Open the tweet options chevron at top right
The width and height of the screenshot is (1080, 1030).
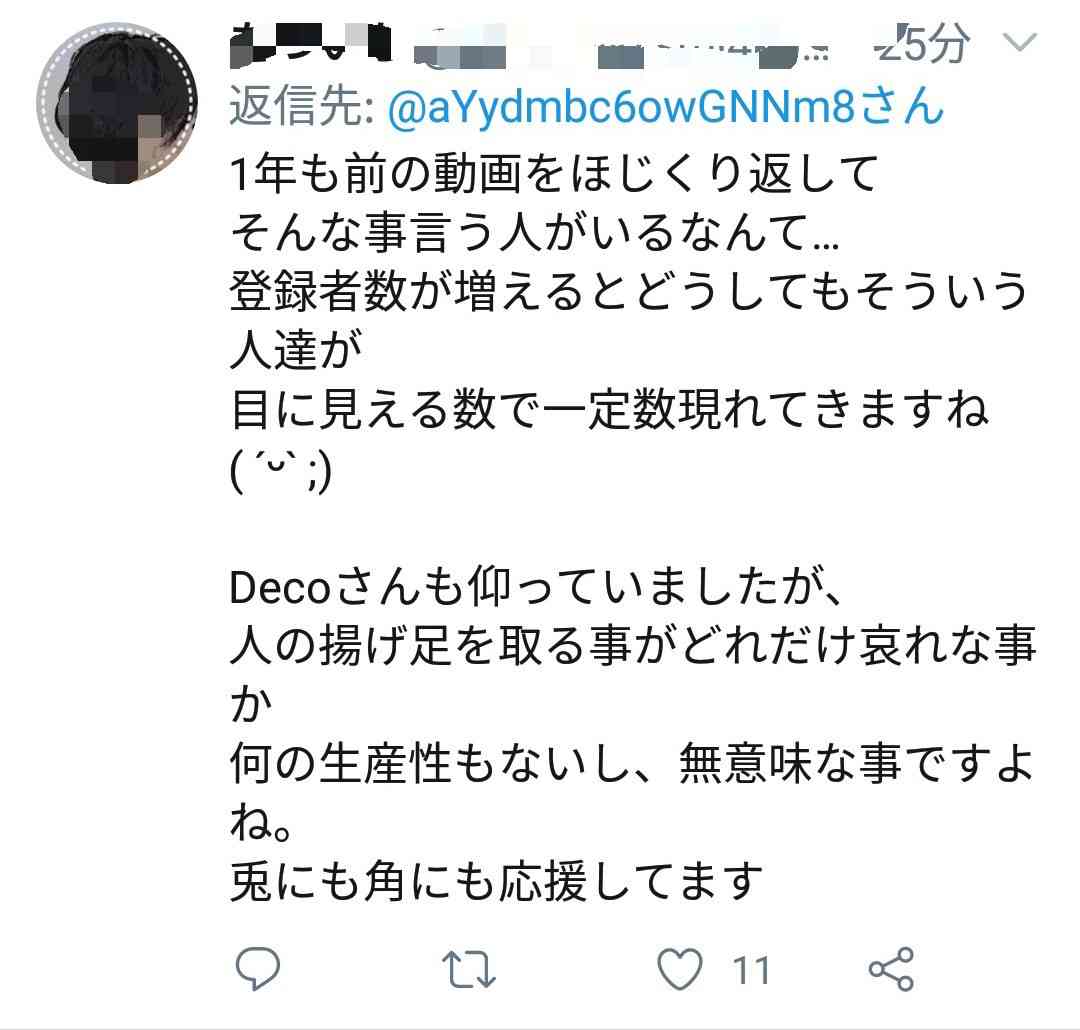coord(1019,43)
